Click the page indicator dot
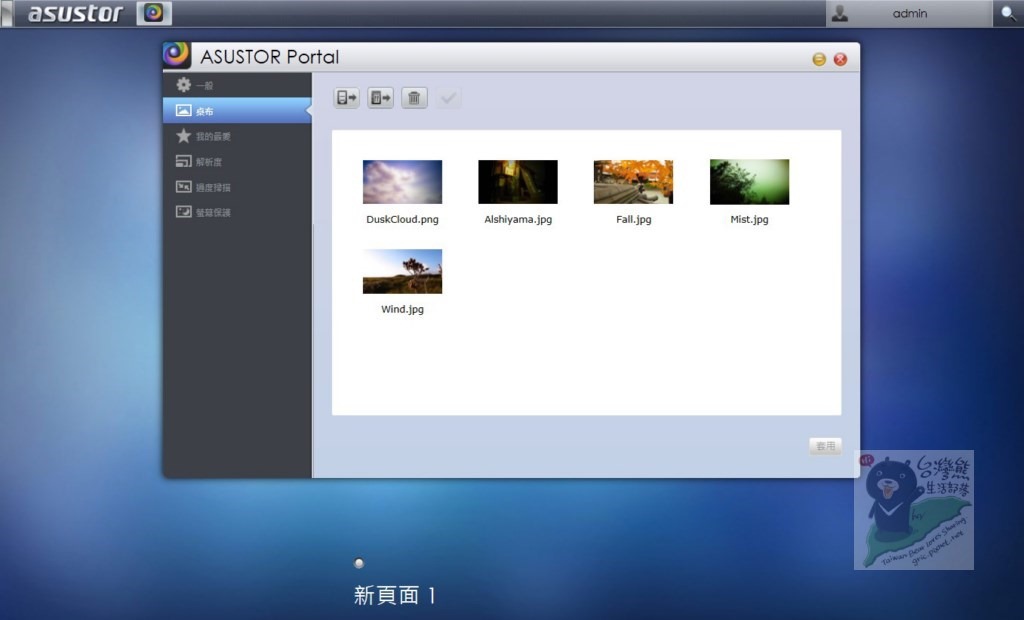 (x=359, y=563)
